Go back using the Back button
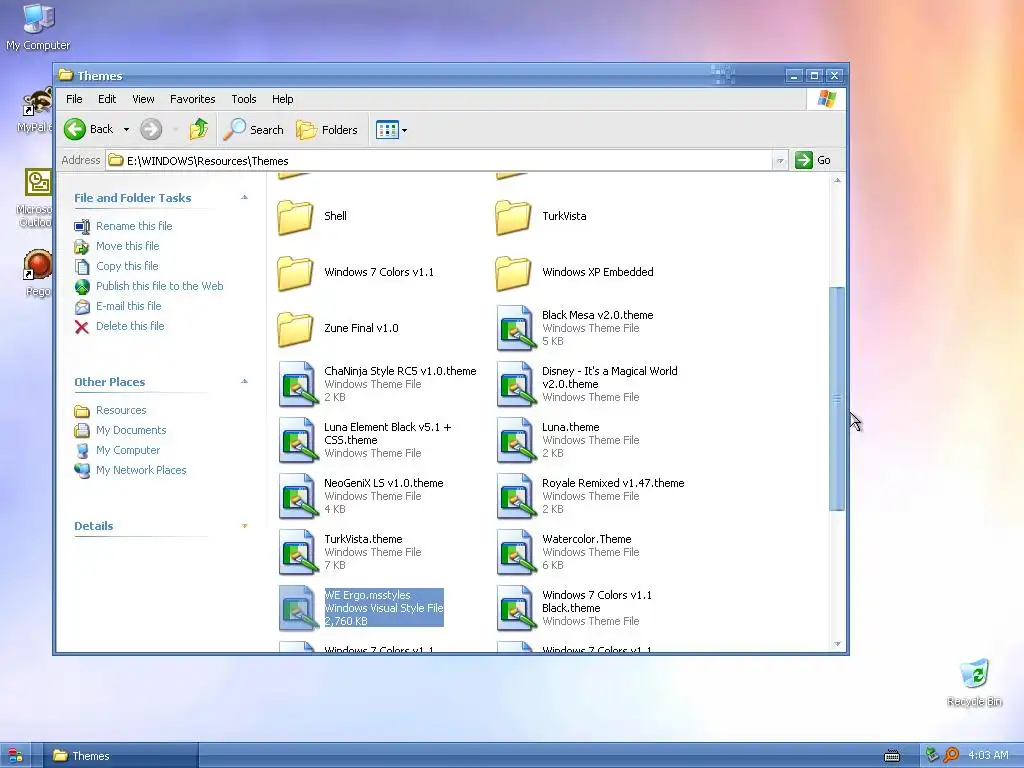This screenshot has height=768, width=1024. 89,129
